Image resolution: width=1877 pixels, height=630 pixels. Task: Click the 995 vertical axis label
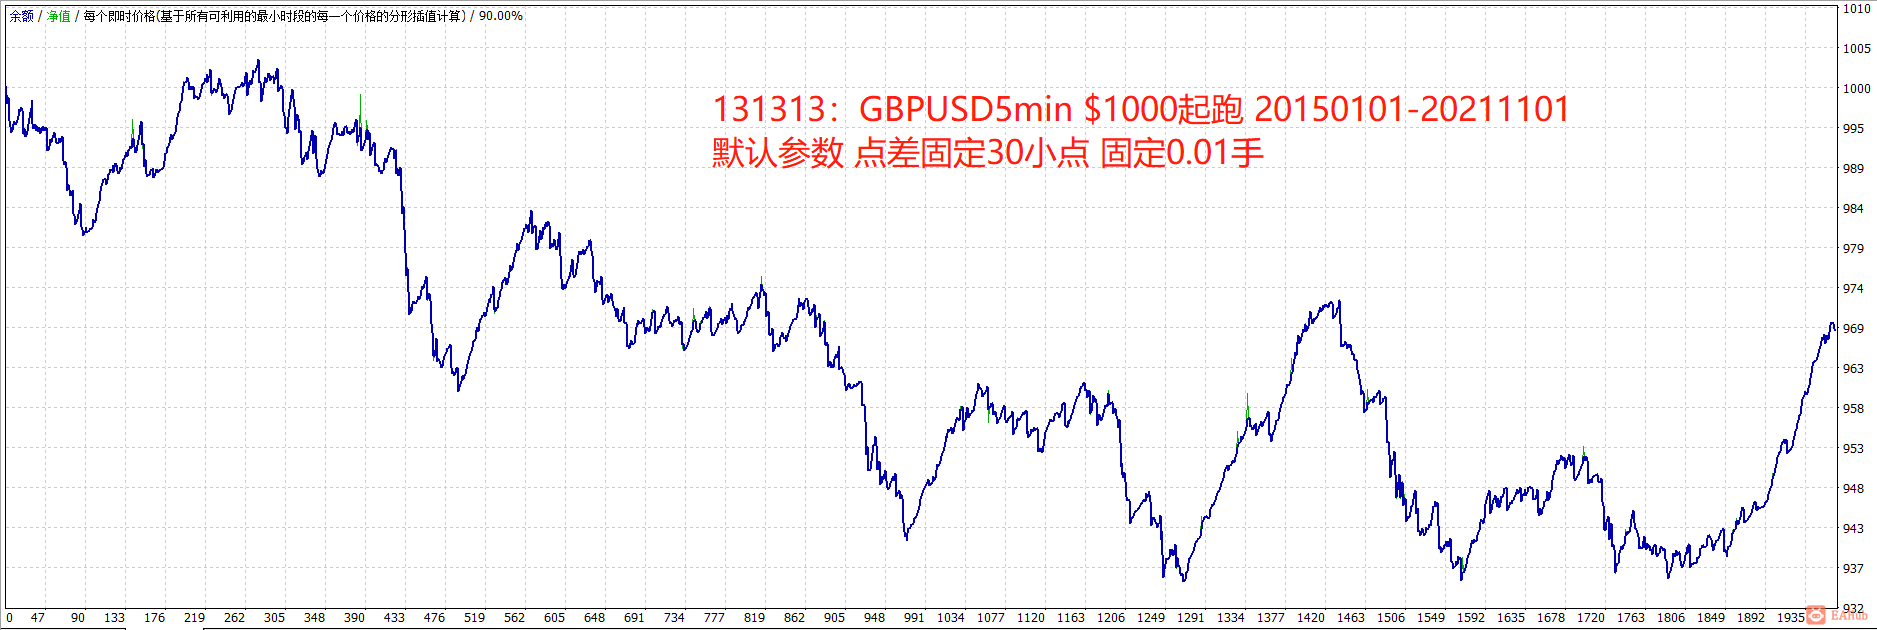(x=1853, y=129)
